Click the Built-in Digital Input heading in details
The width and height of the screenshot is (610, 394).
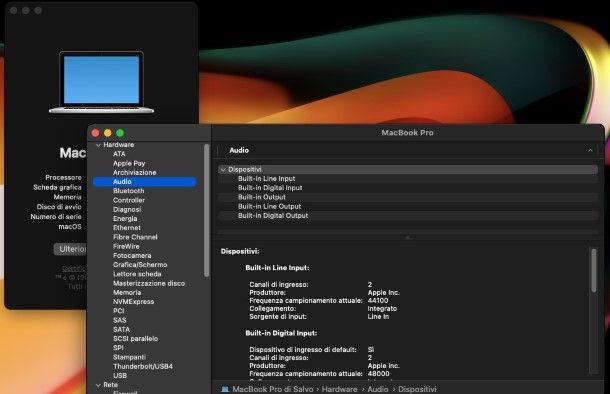pyautogui.click(x=281, y=333)
